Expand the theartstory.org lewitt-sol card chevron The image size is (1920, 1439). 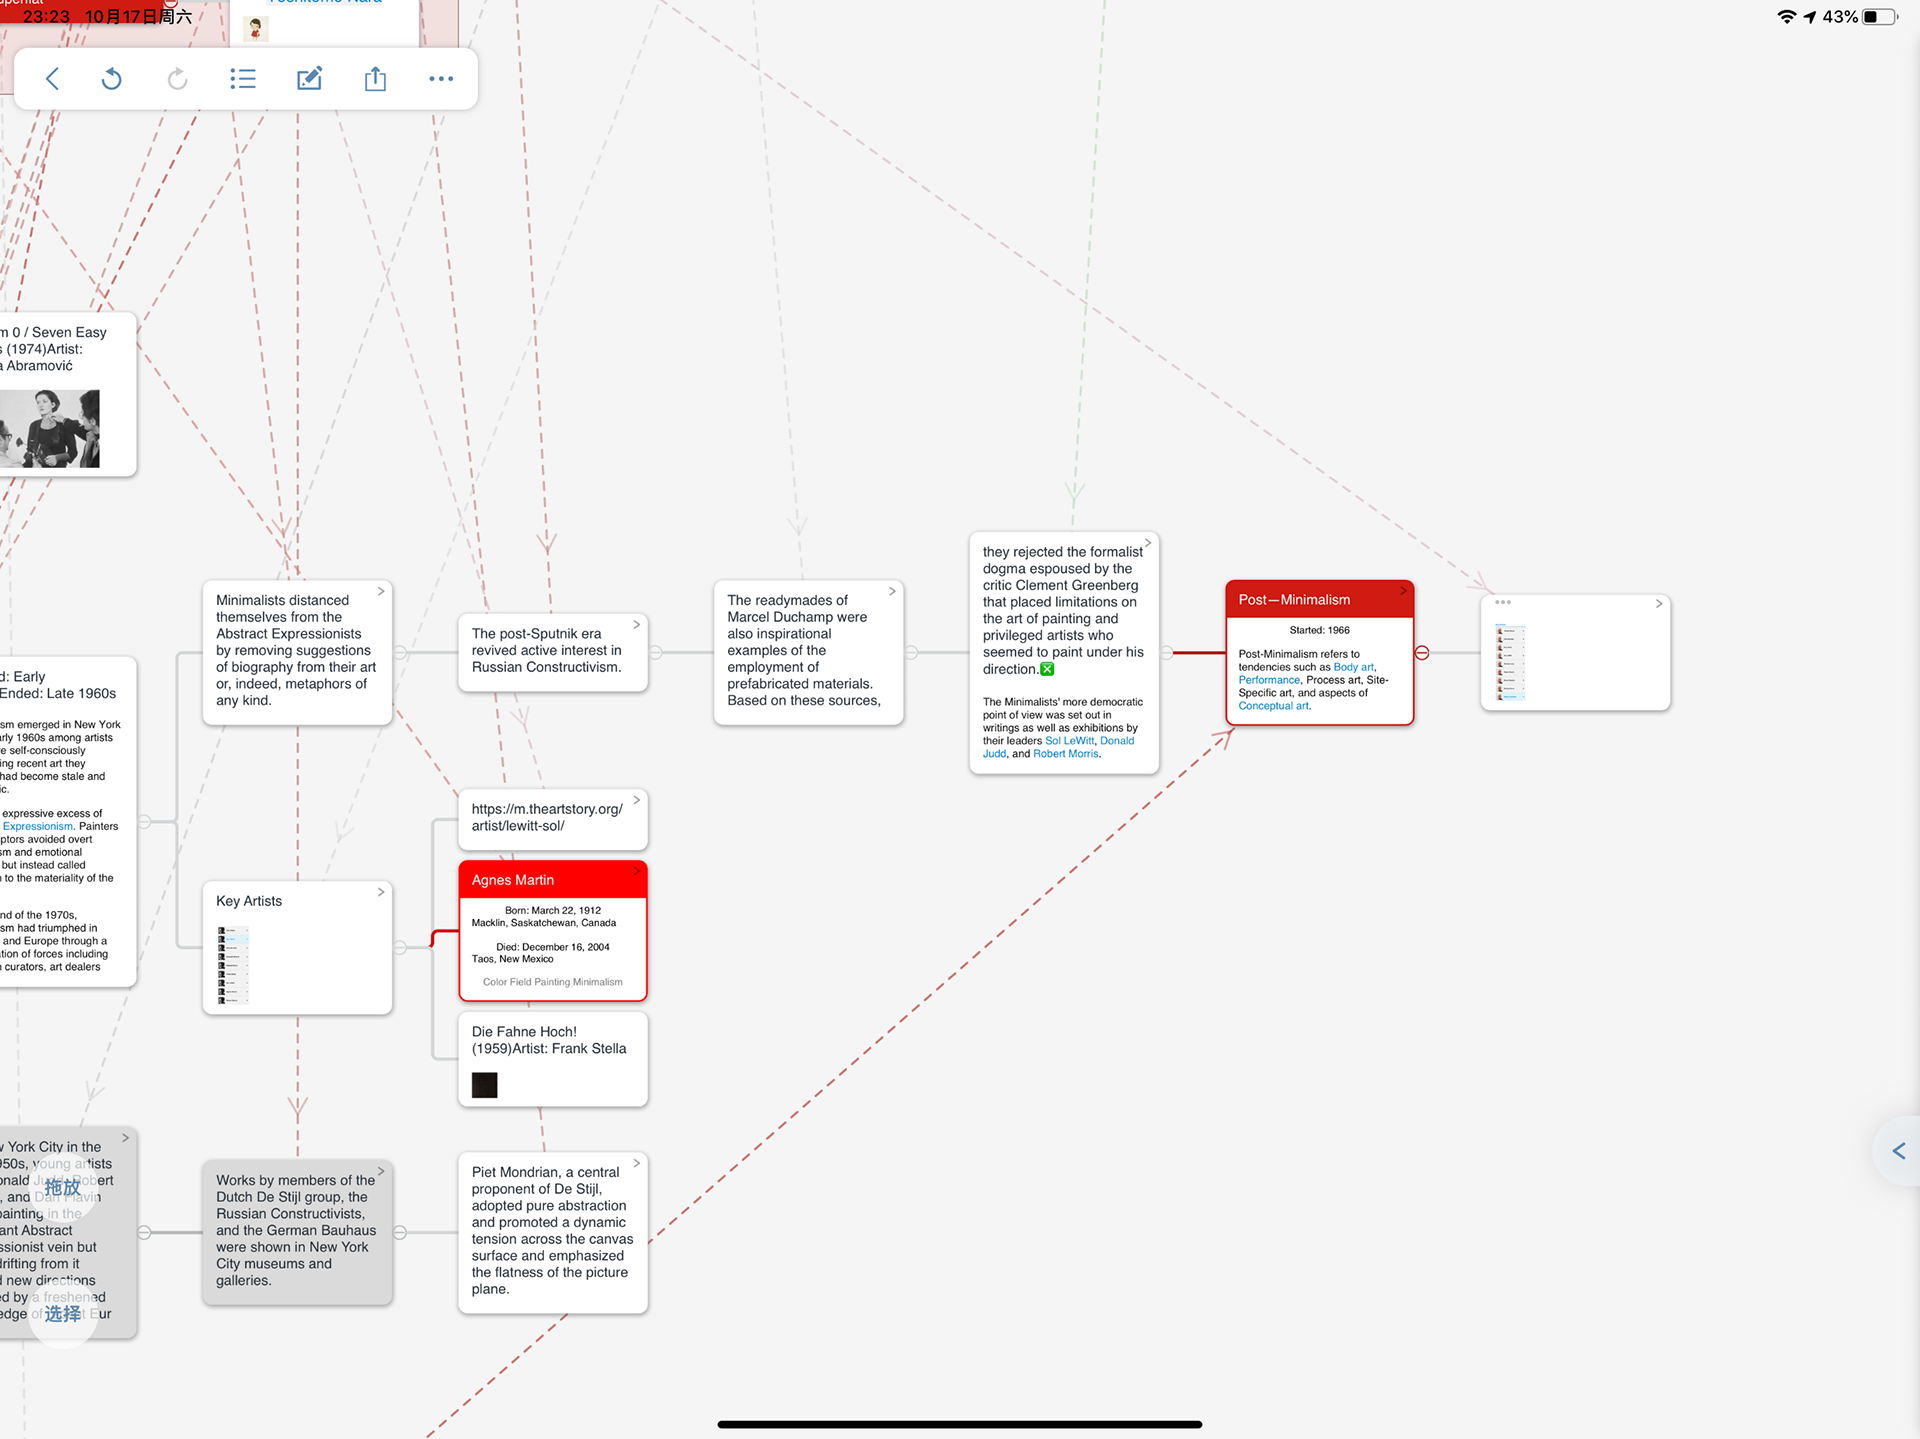637,800
